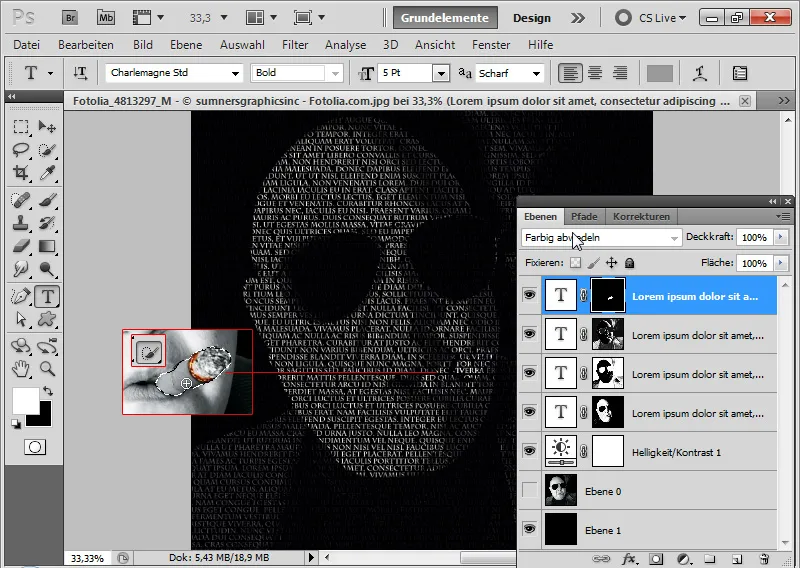Switch to the Pfade tab

pyautogui.click(x=584, y=216)
